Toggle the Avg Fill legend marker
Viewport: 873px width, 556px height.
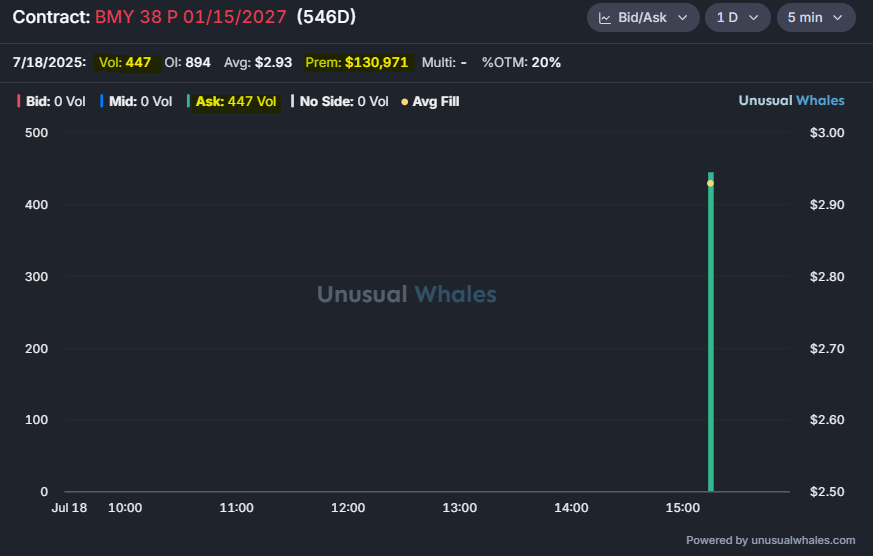(430, 101)
